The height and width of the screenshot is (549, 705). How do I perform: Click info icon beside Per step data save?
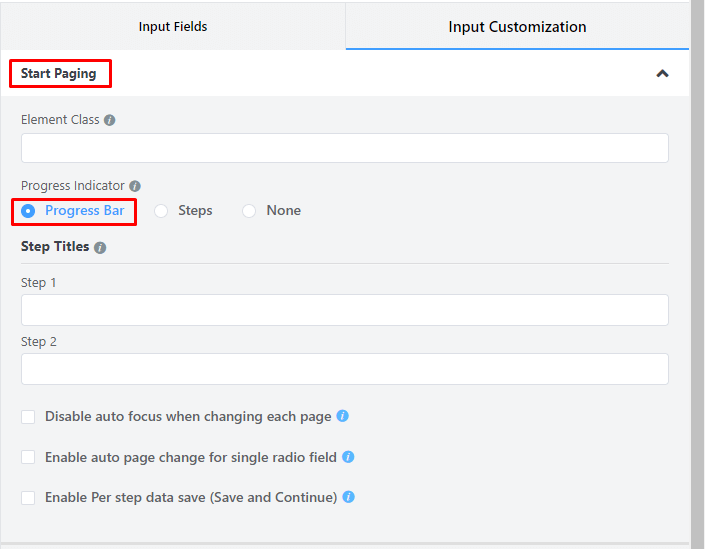[x=349, y=497]
